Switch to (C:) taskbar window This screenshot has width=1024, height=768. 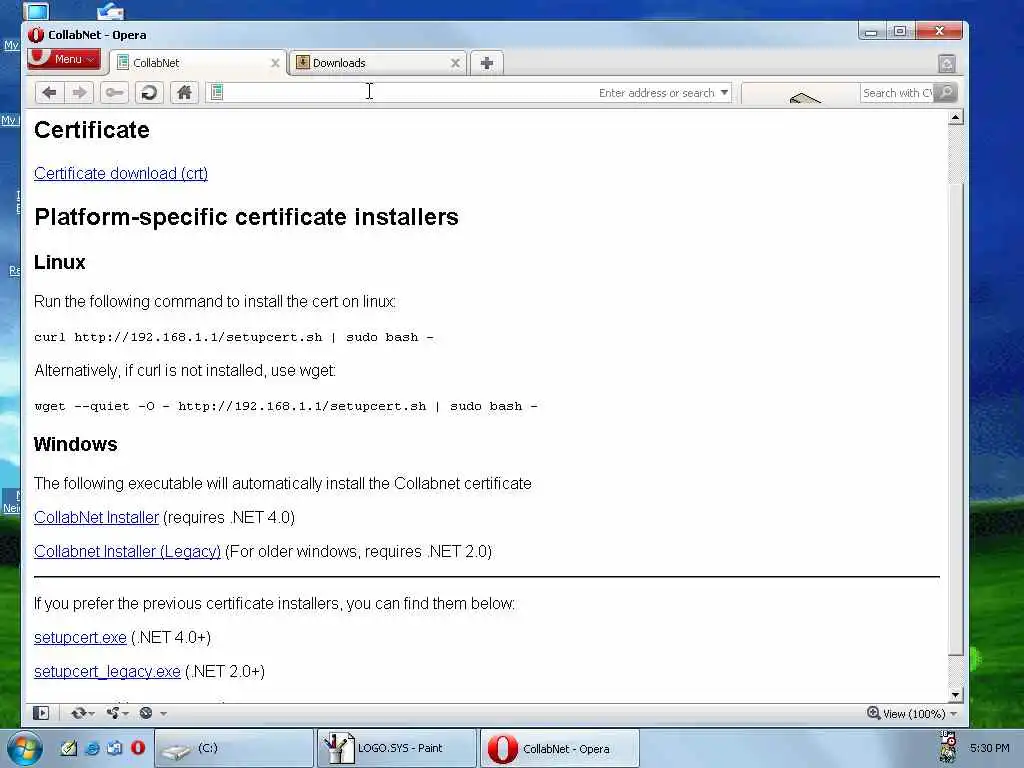click(x=234, y=748)
